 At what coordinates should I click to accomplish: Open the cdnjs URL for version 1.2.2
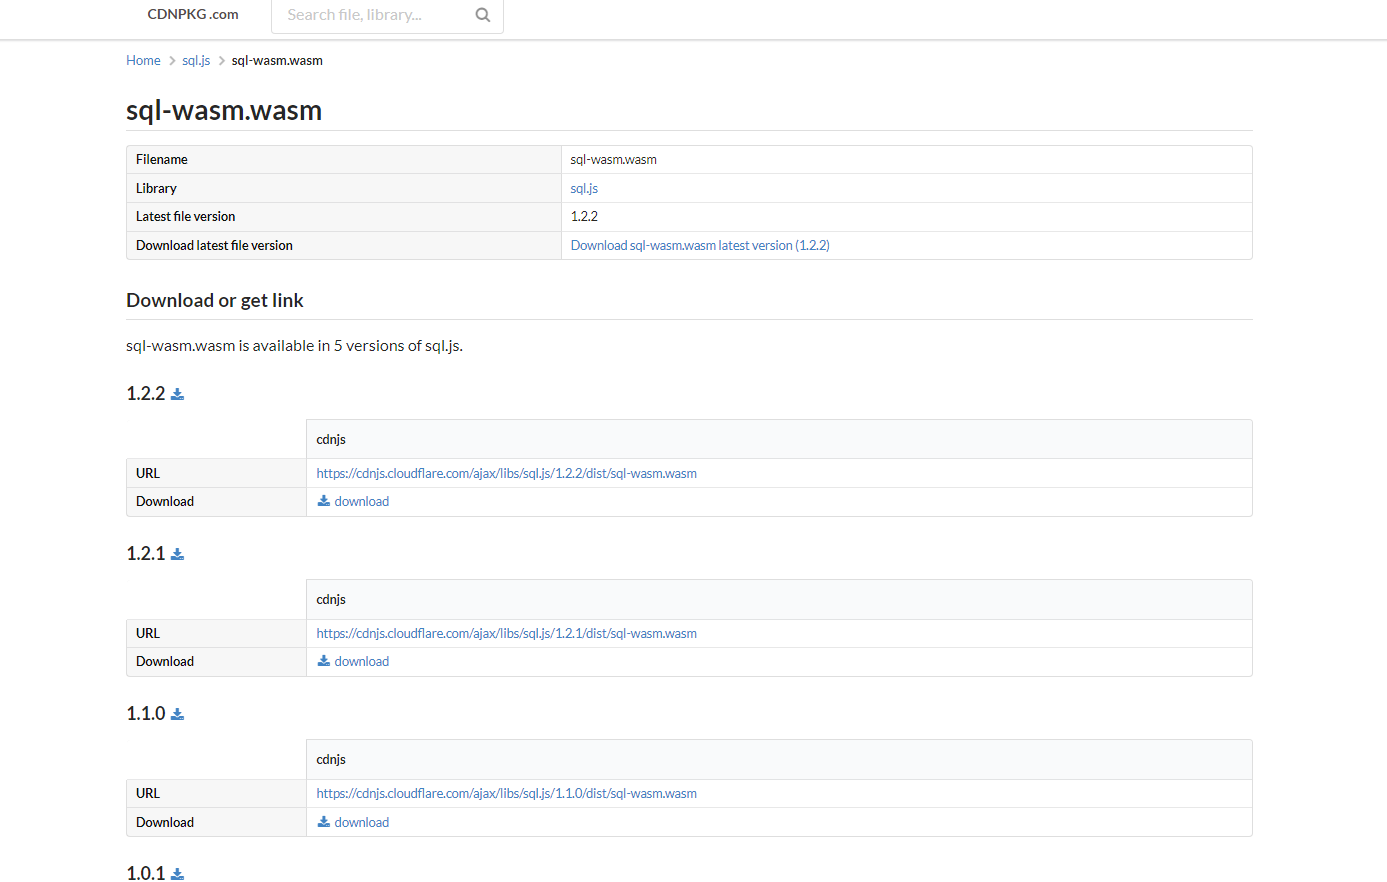[506, 473]
